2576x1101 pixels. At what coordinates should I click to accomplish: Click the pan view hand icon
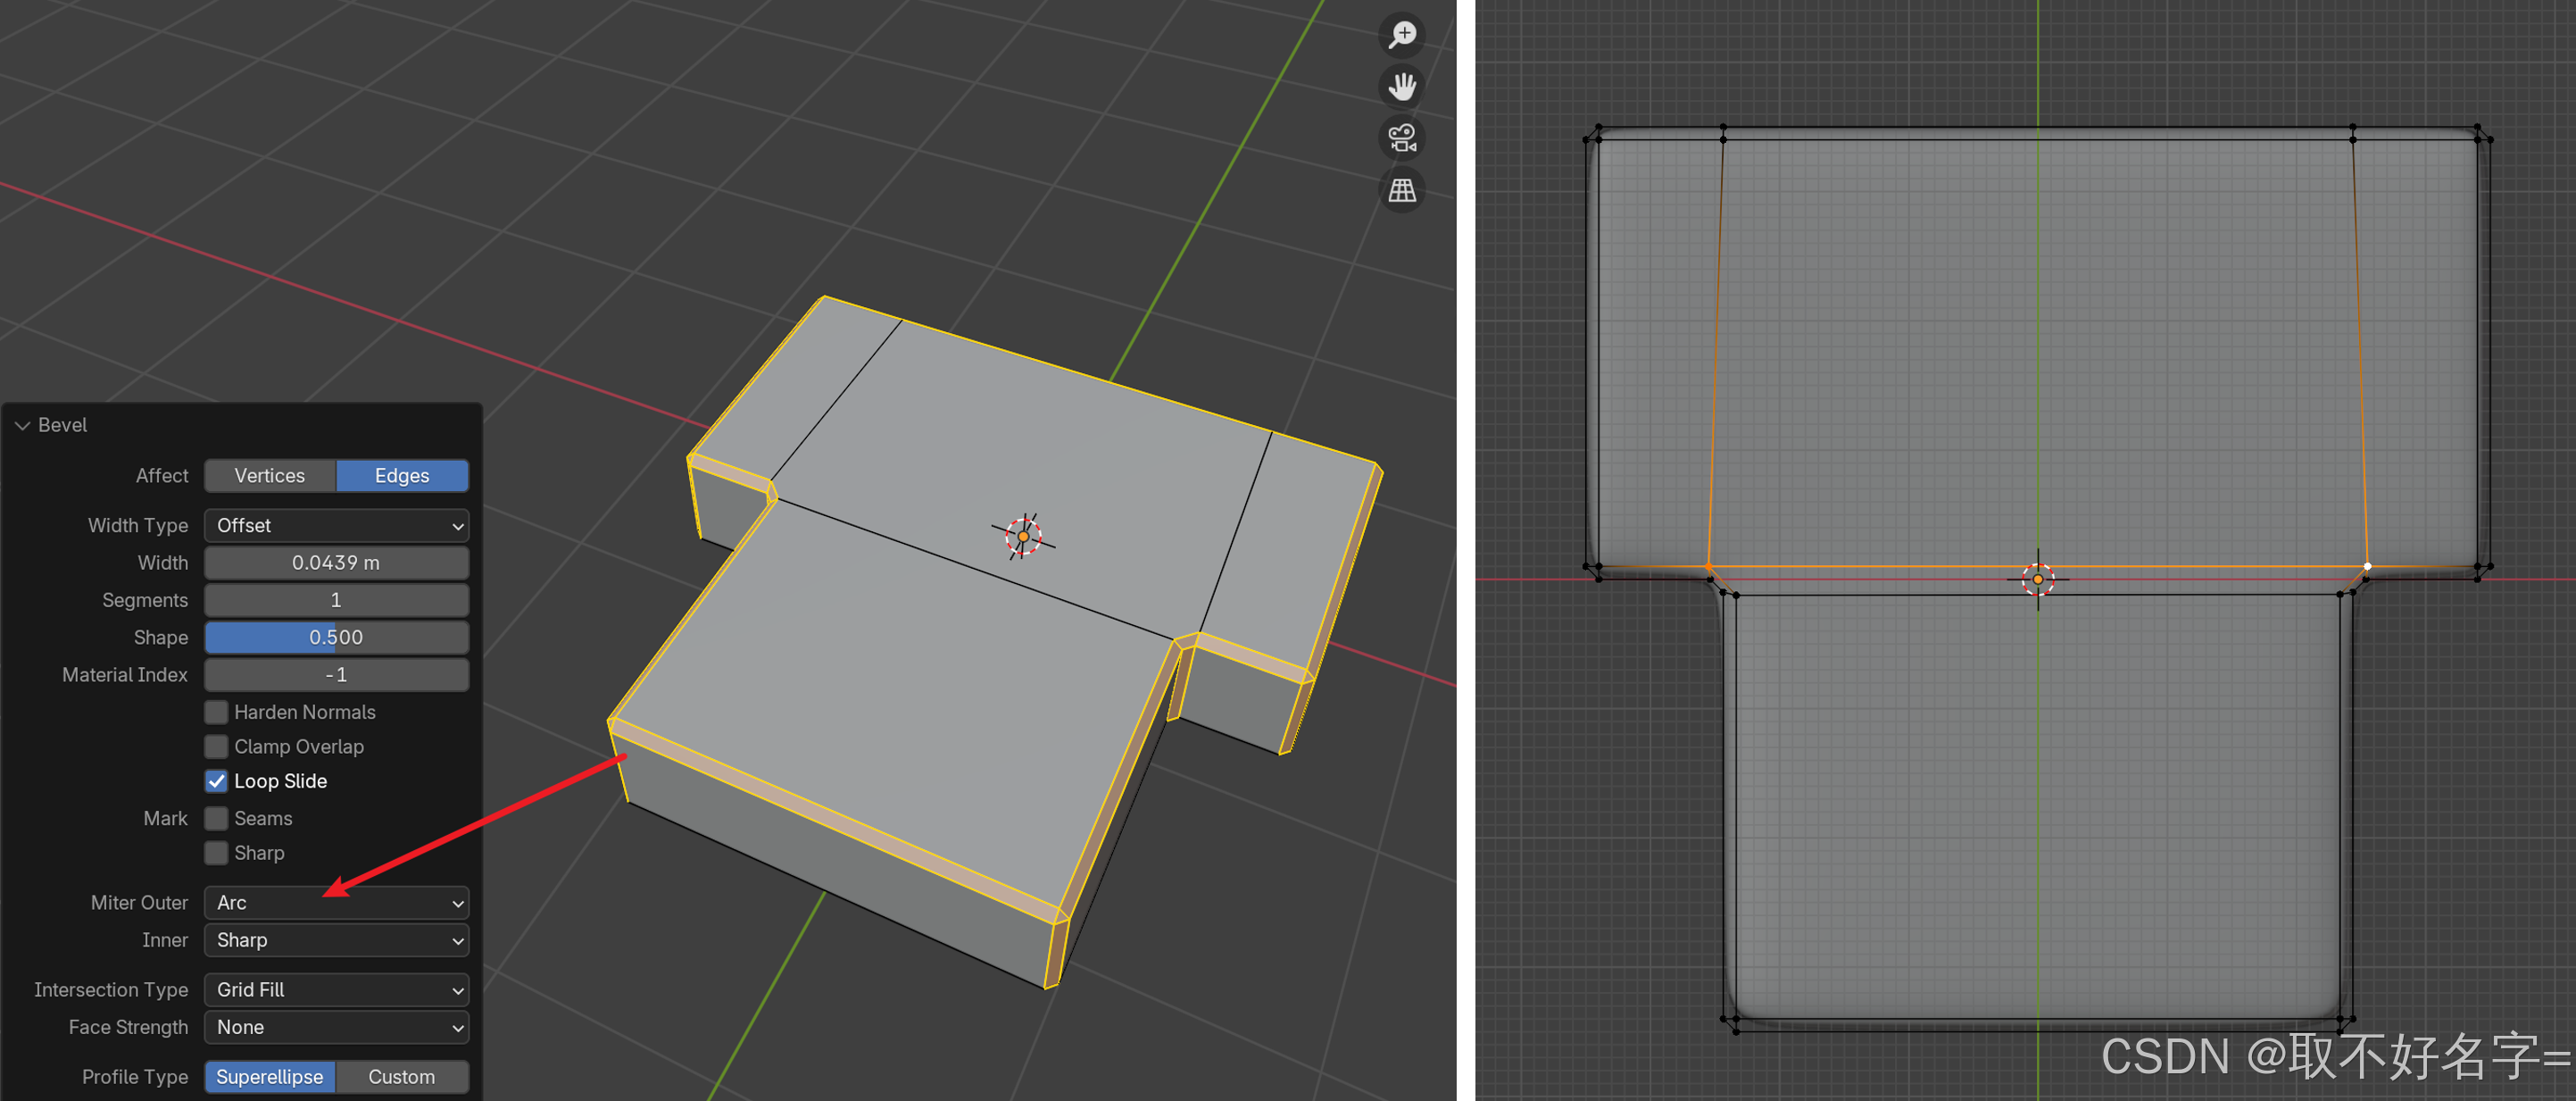tap(1402, 87)
